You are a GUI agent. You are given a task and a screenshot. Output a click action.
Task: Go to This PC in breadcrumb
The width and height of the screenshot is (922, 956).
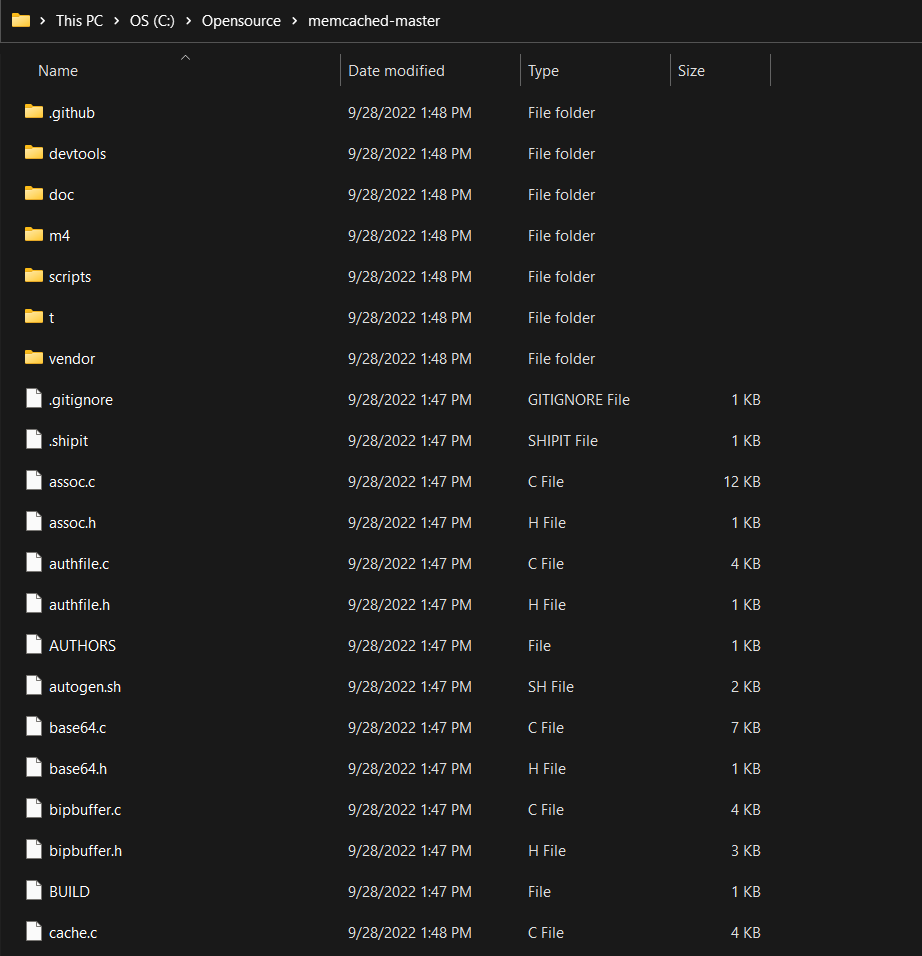(x=79, y=21)
